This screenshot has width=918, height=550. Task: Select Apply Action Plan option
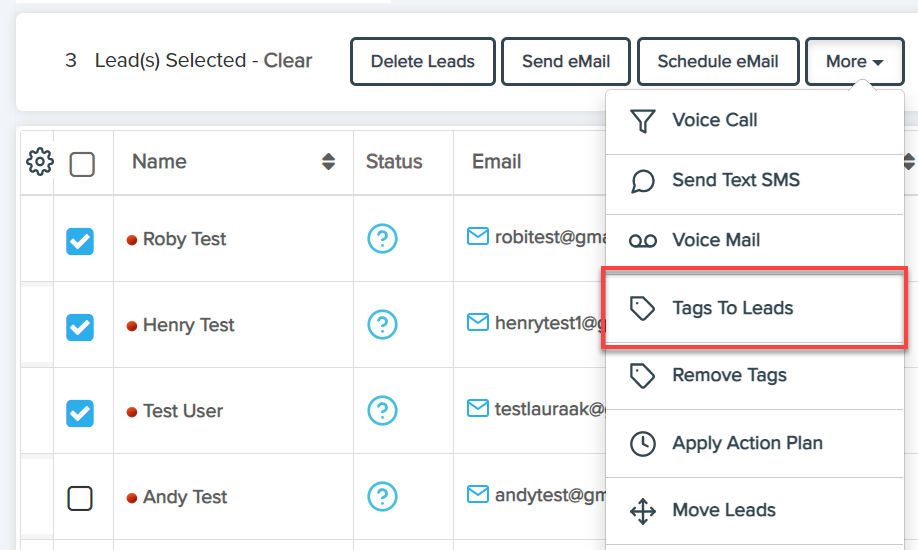pyautogui.click(x=746, y=443)
